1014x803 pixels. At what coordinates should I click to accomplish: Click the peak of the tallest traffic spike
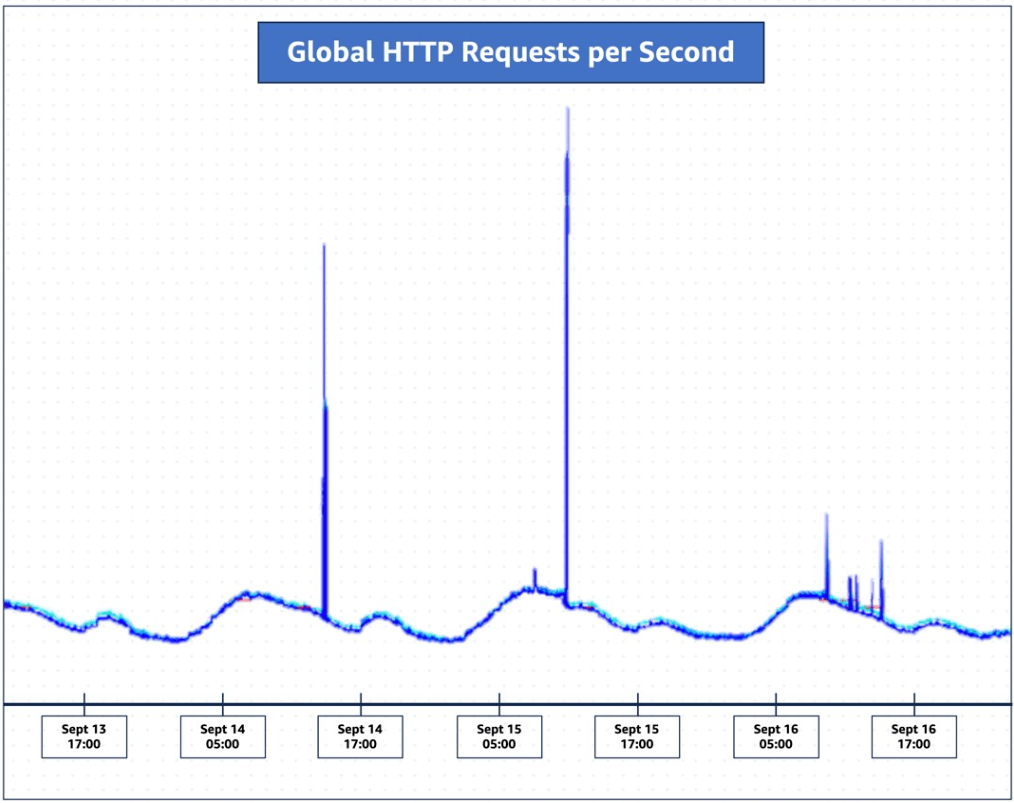click(567, 110)
